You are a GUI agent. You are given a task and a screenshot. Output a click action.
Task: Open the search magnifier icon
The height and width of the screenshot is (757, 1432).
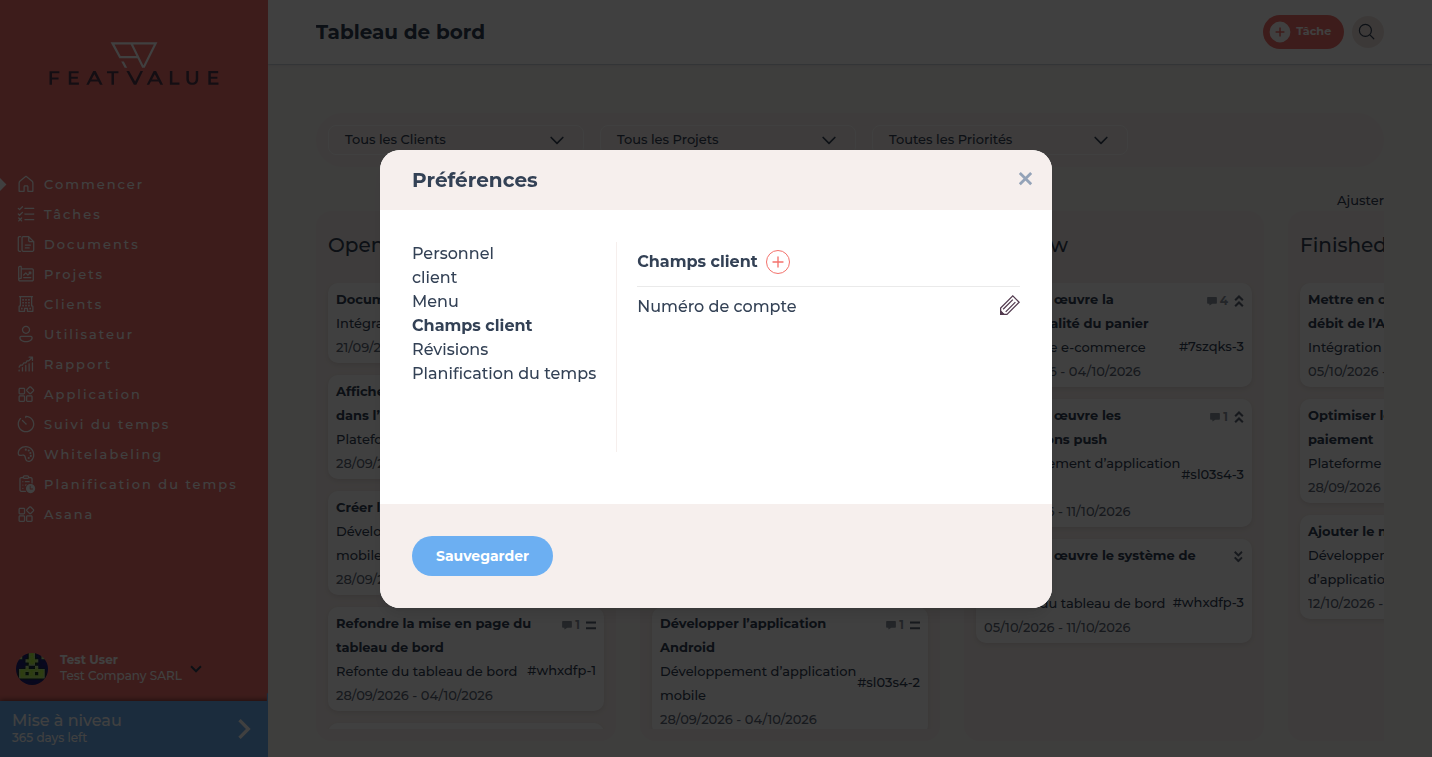coord(1366,32)
